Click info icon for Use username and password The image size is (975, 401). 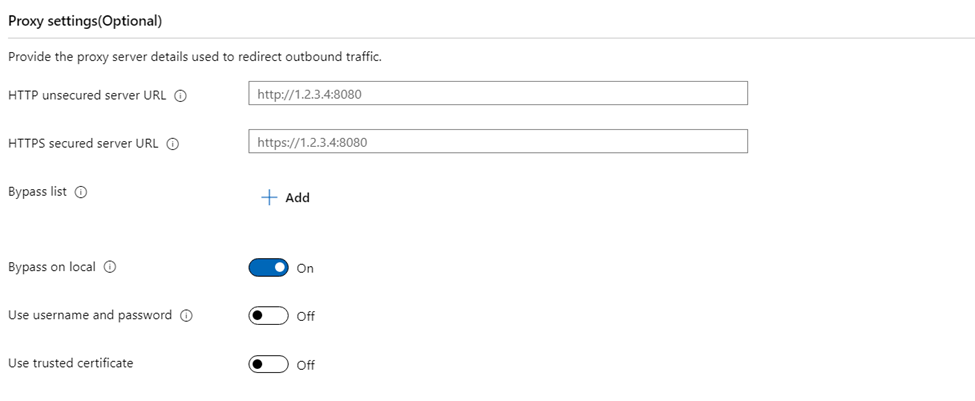pos(186,316)
